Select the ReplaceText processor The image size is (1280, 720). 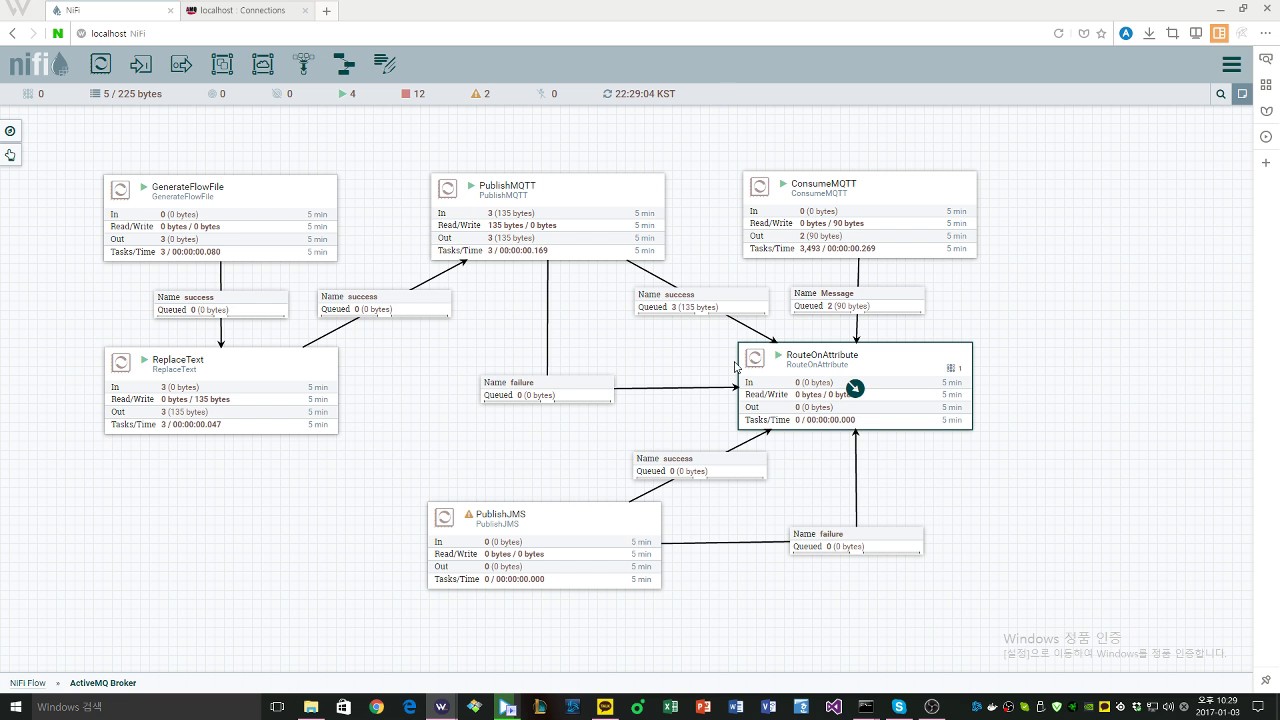[x=221, y=390]
